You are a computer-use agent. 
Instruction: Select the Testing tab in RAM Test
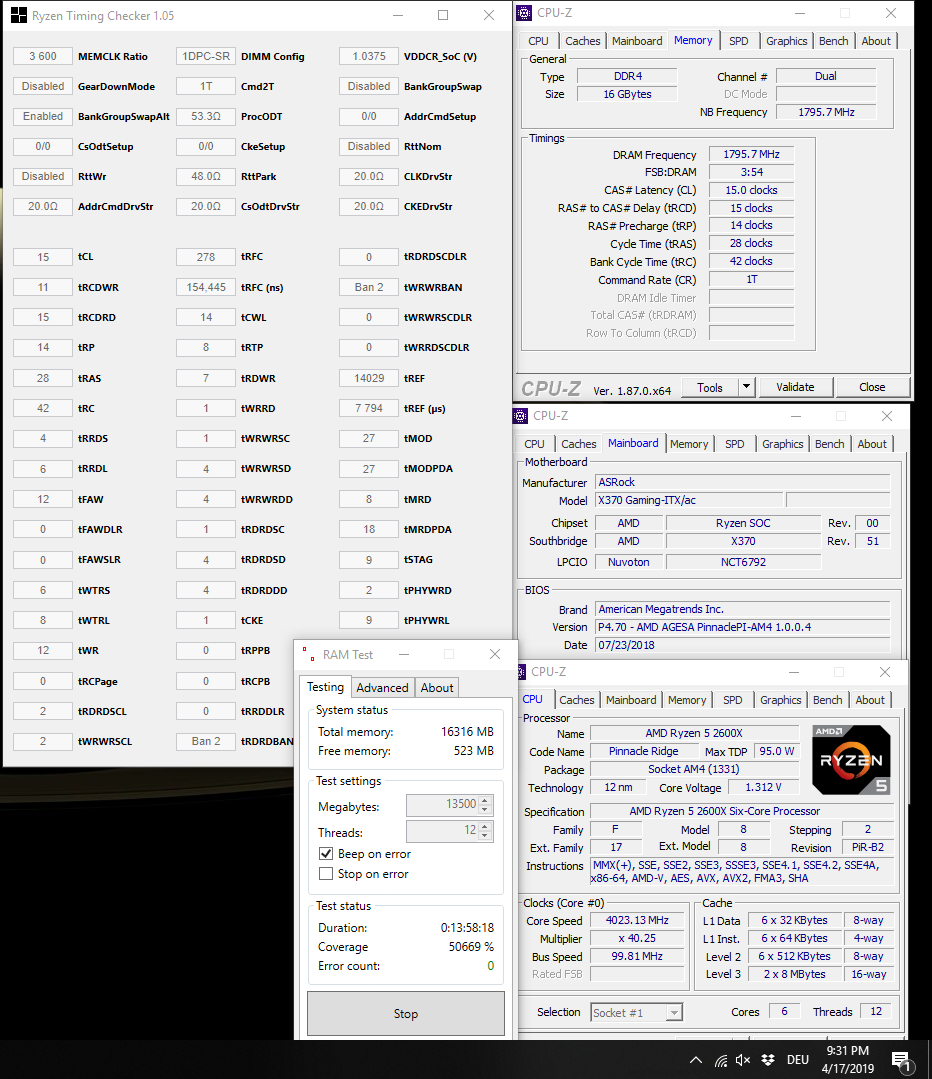[x=325, y=687]
